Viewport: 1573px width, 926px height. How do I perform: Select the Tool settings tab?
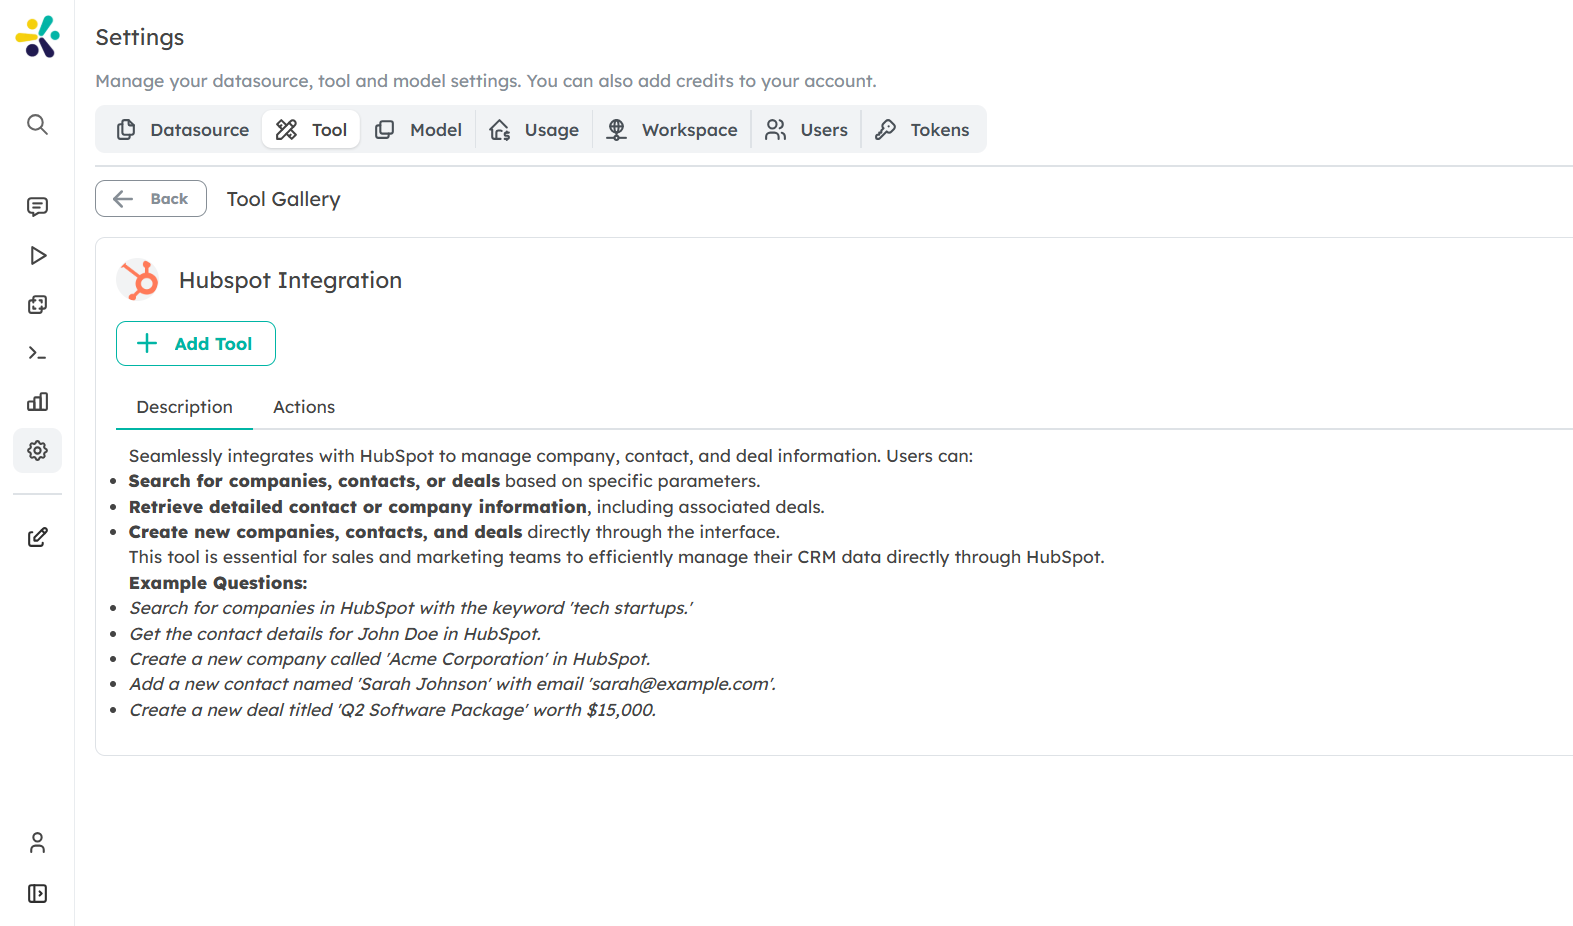coord(311,130)
